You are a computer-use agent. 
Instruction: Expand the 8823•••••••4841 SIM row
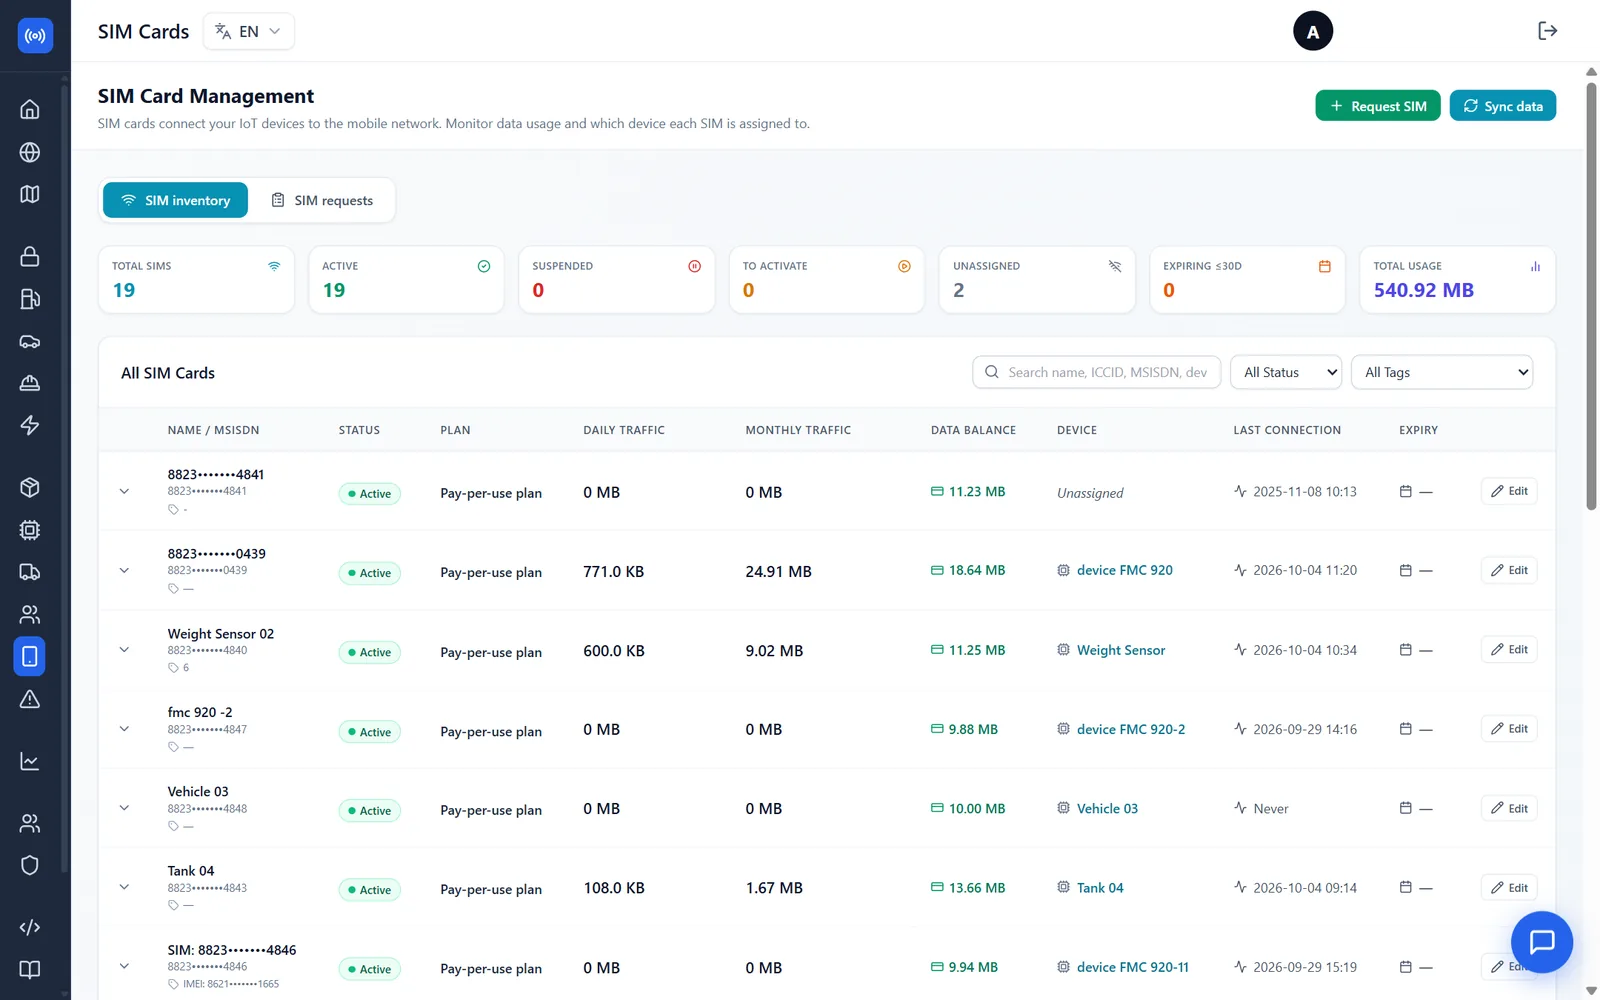point(124,491)
